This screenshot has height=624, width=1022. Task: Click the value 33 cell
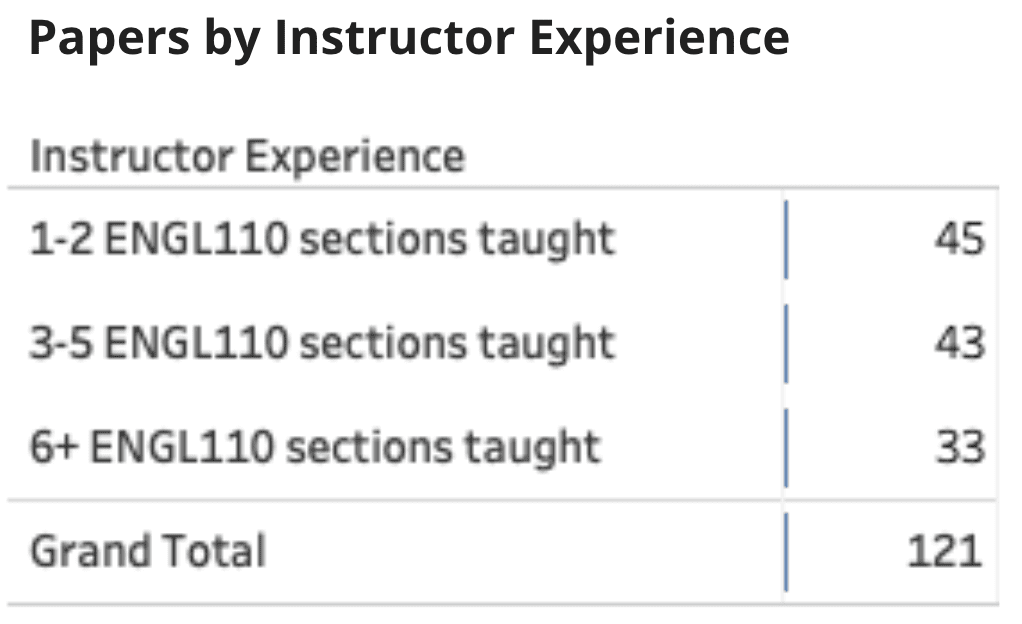[960, 447]
